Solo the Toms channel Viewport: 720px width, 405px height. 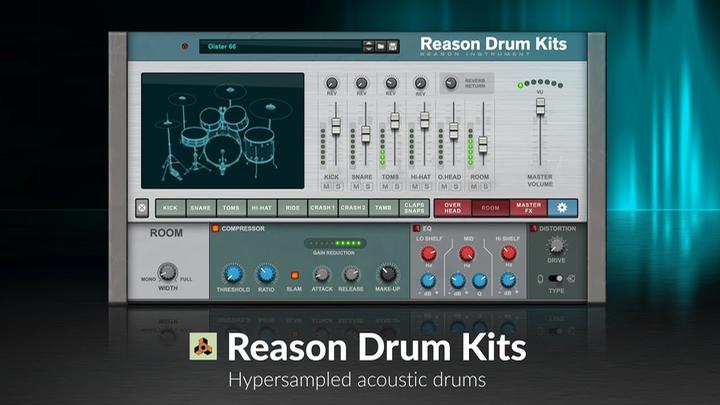pyautogui.click(x=397, y=186)
